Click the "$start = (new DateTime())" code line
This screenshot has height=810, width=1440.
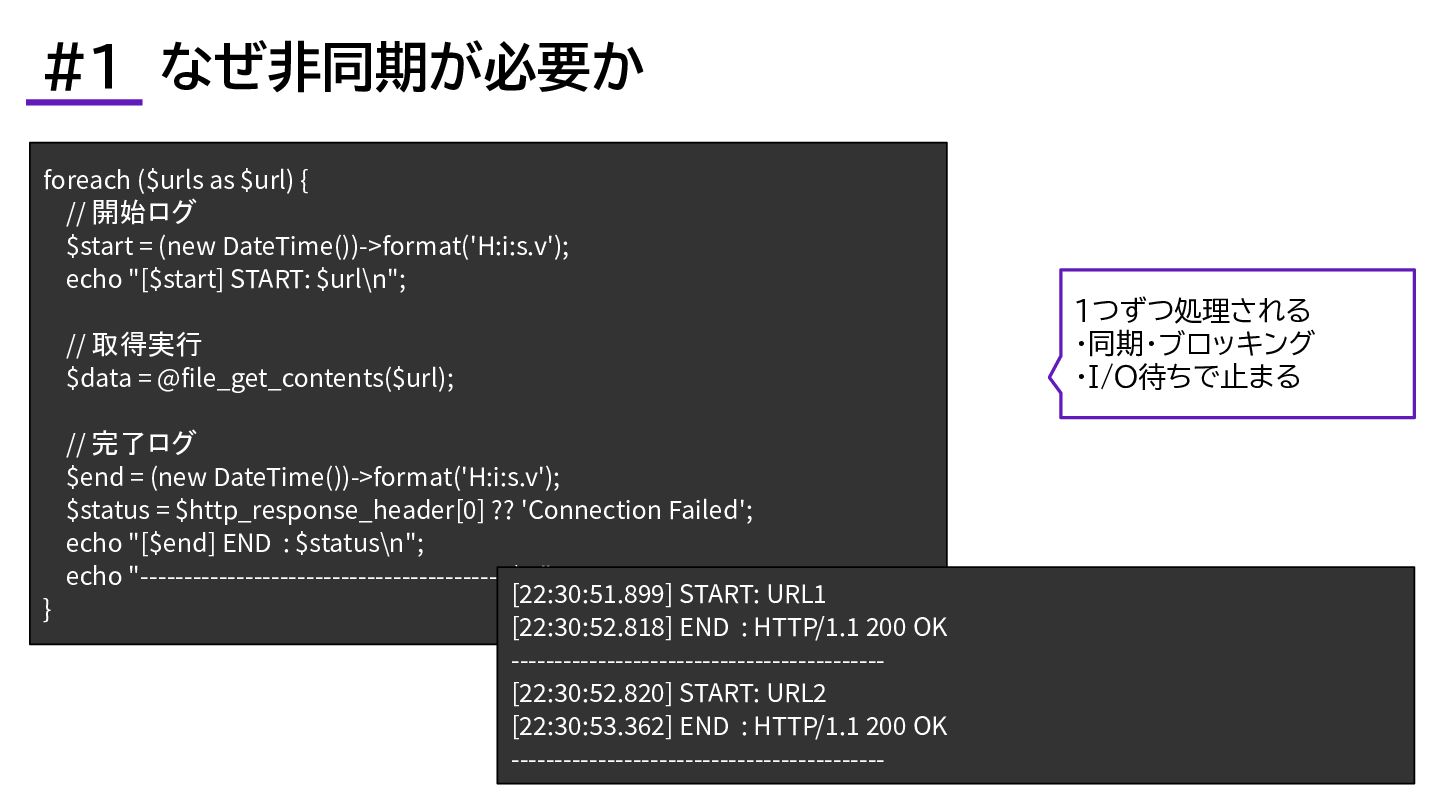coord(317,246)
